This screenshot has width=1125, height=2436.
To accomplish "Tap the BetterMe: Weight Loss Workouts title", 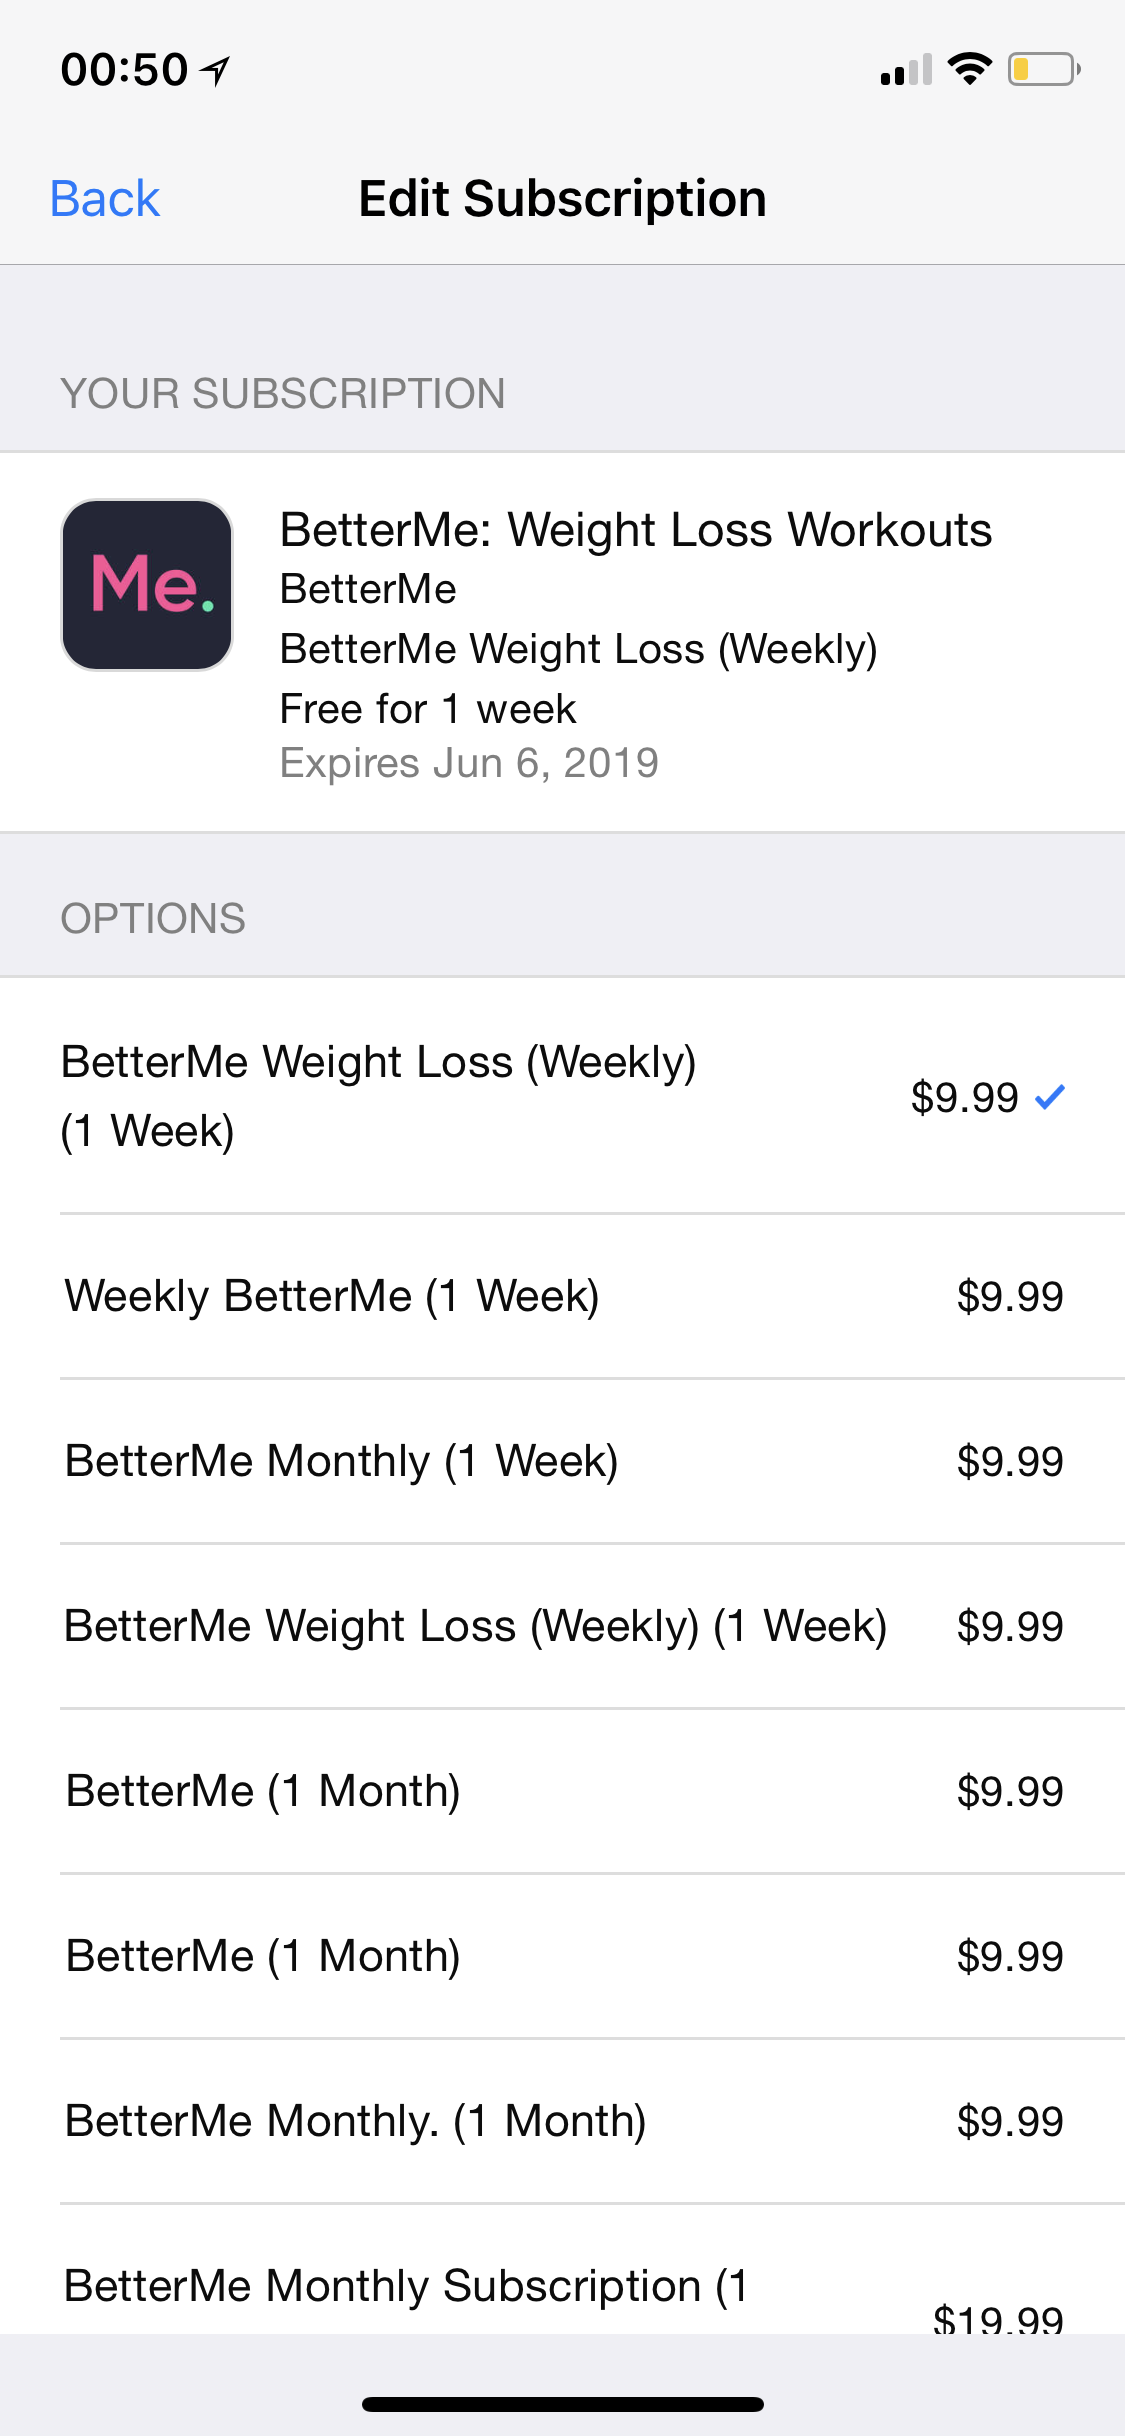I will pyautogui.click(x=636, y=530).
